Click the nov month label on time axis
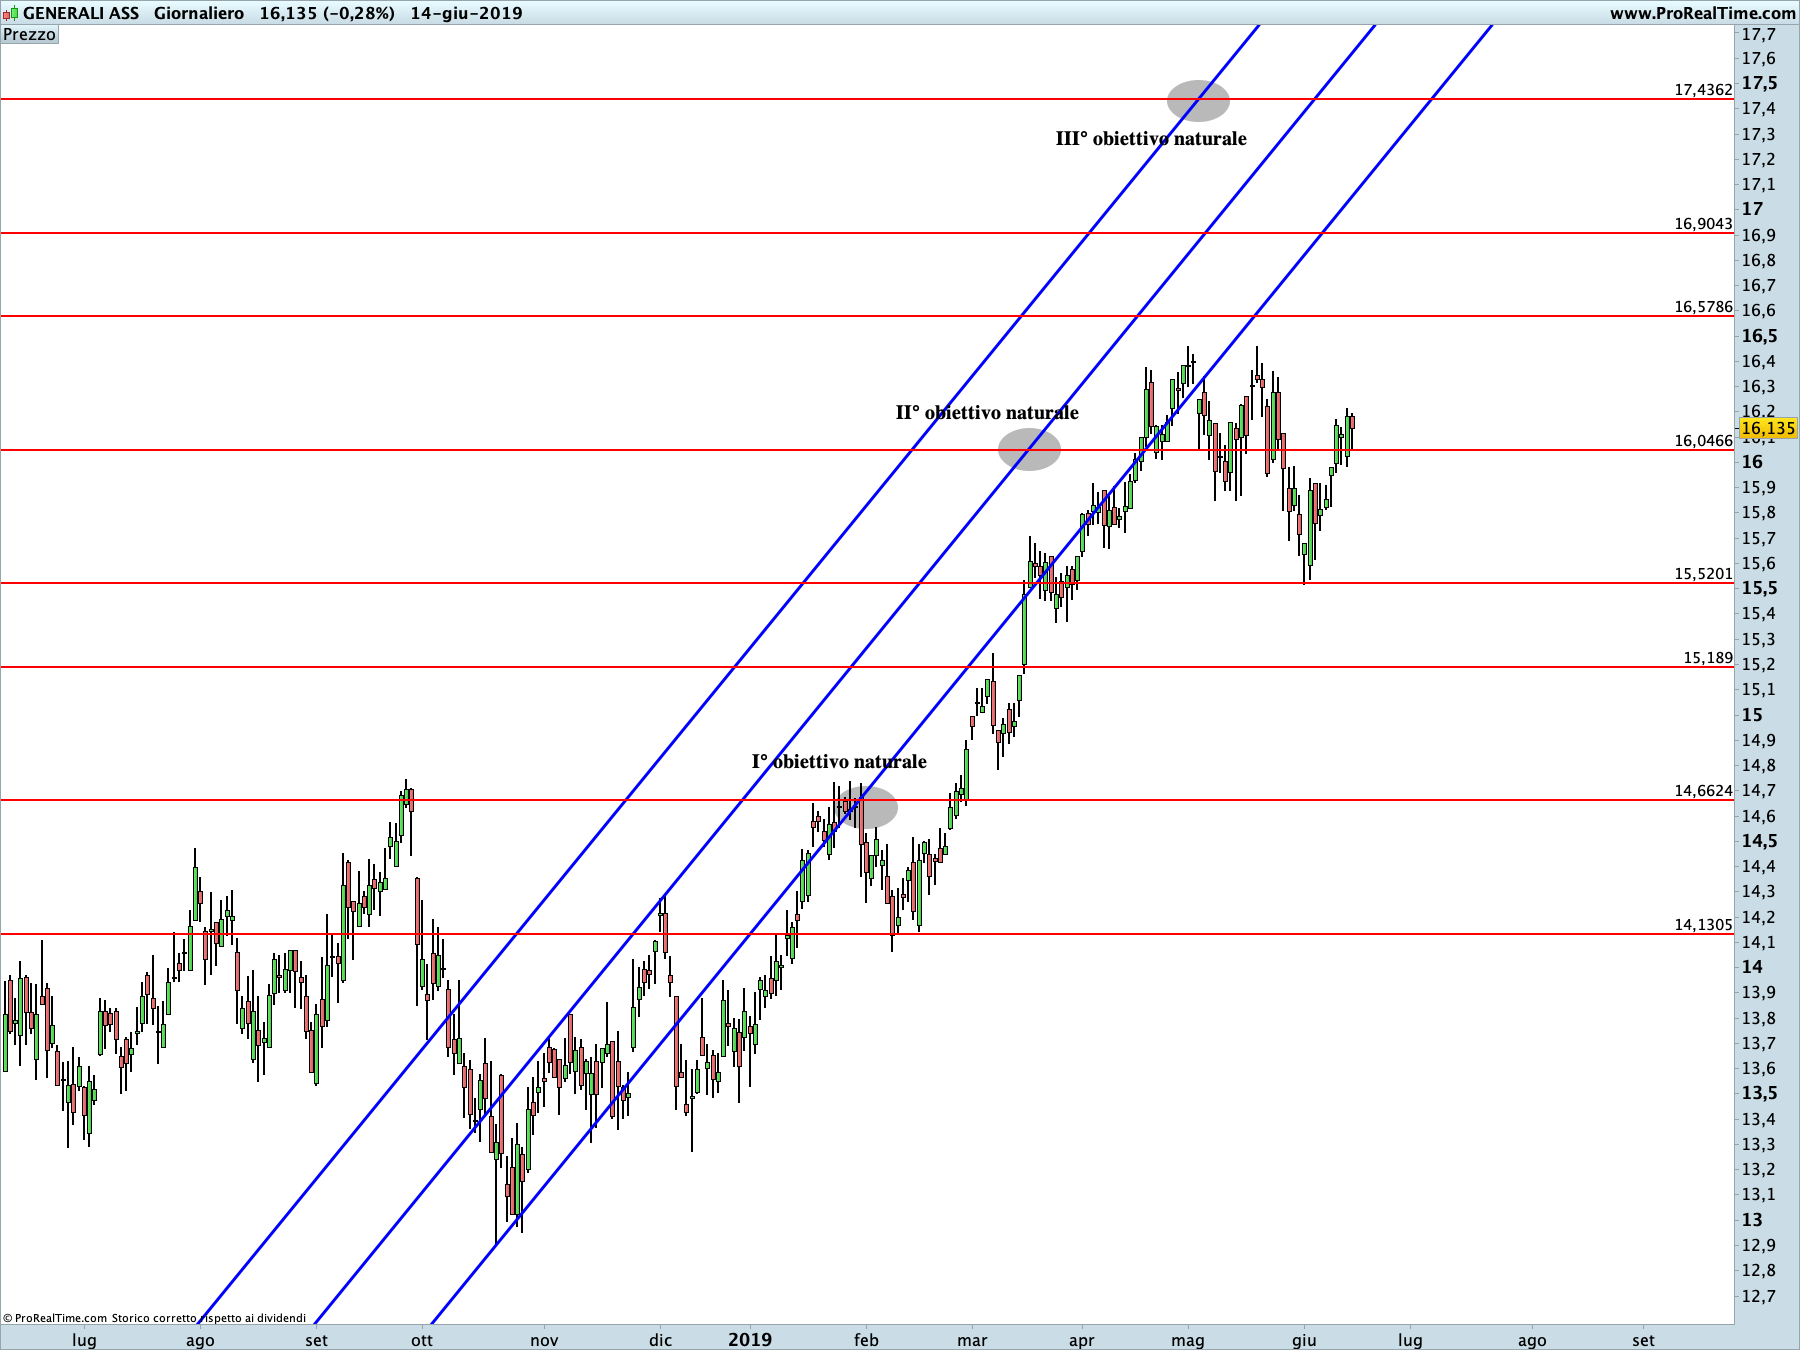The height and width of the screenshot is (1350, 1800). pos(544,1340)
